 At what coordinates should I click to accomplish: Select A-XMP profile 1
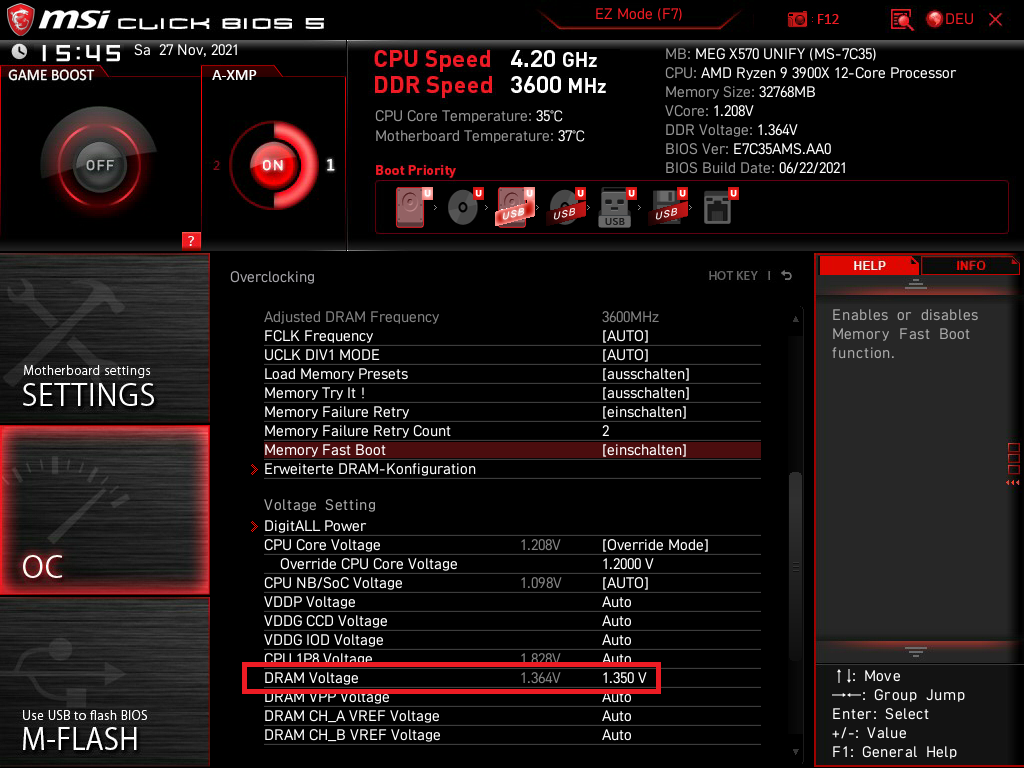[x=330, y=165]
